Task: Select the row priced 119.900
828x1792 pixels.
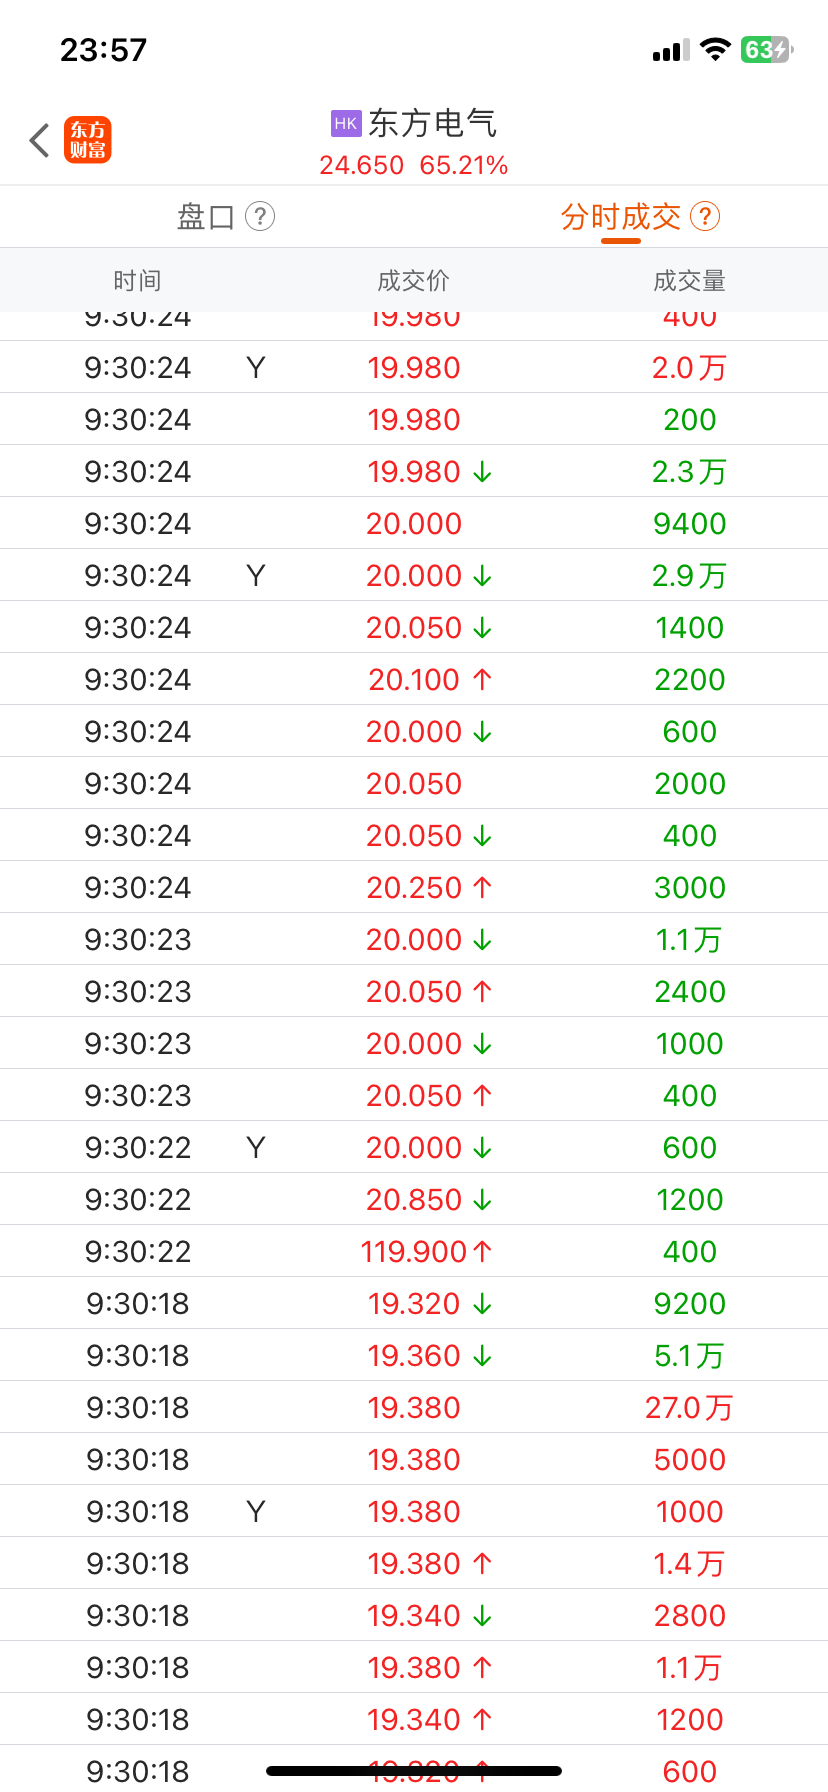Action: tap(414, 1251)
